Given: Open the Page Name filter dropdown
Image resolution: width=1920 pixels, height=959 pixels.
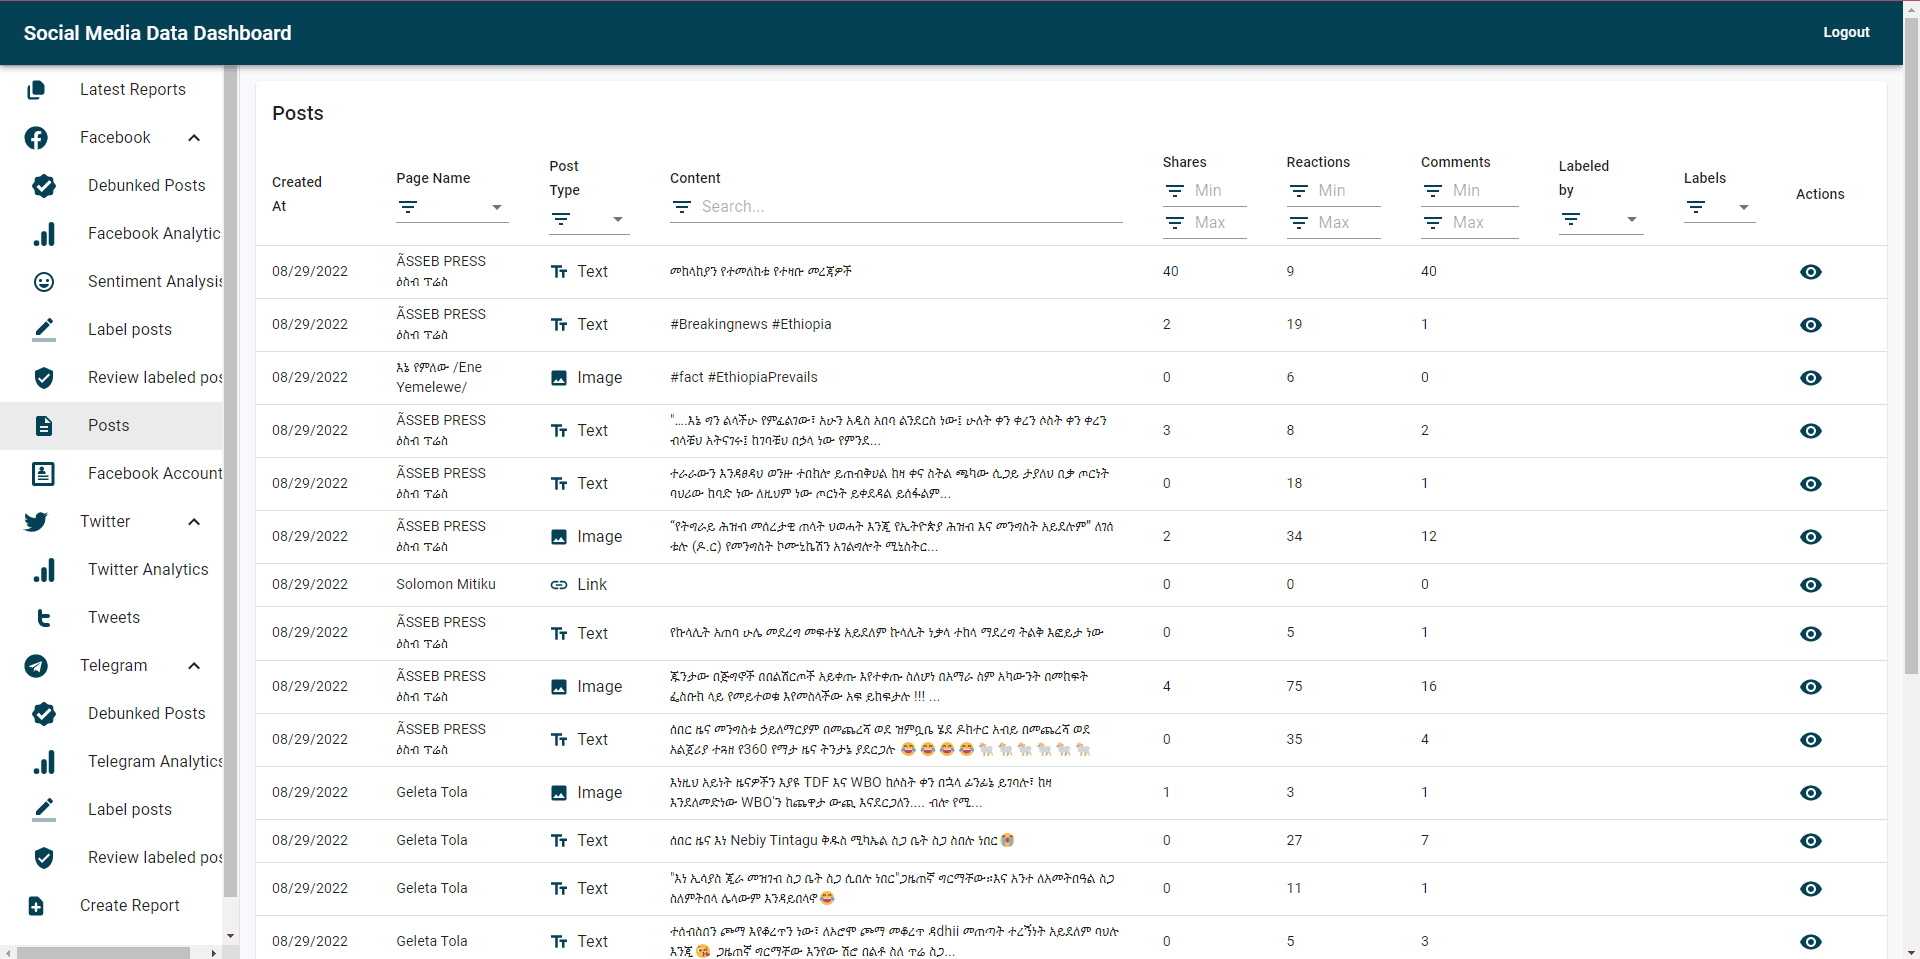Looking at the screenshot, I should [496, 208].
